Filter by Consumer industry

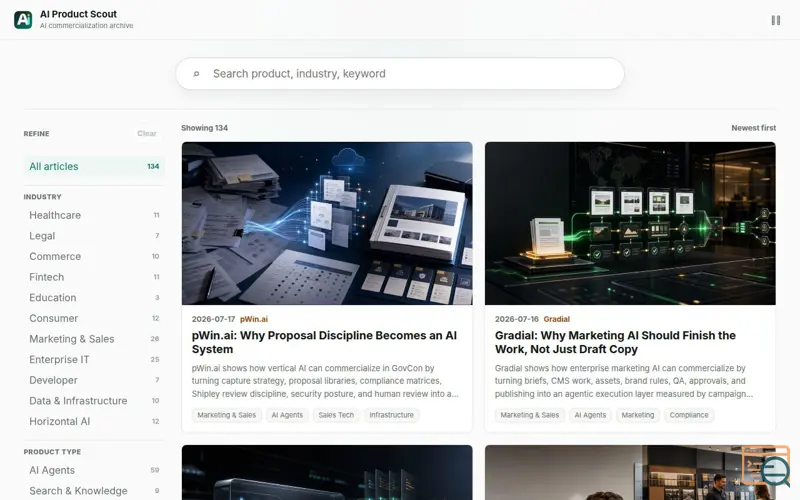[x=94, y=318]
